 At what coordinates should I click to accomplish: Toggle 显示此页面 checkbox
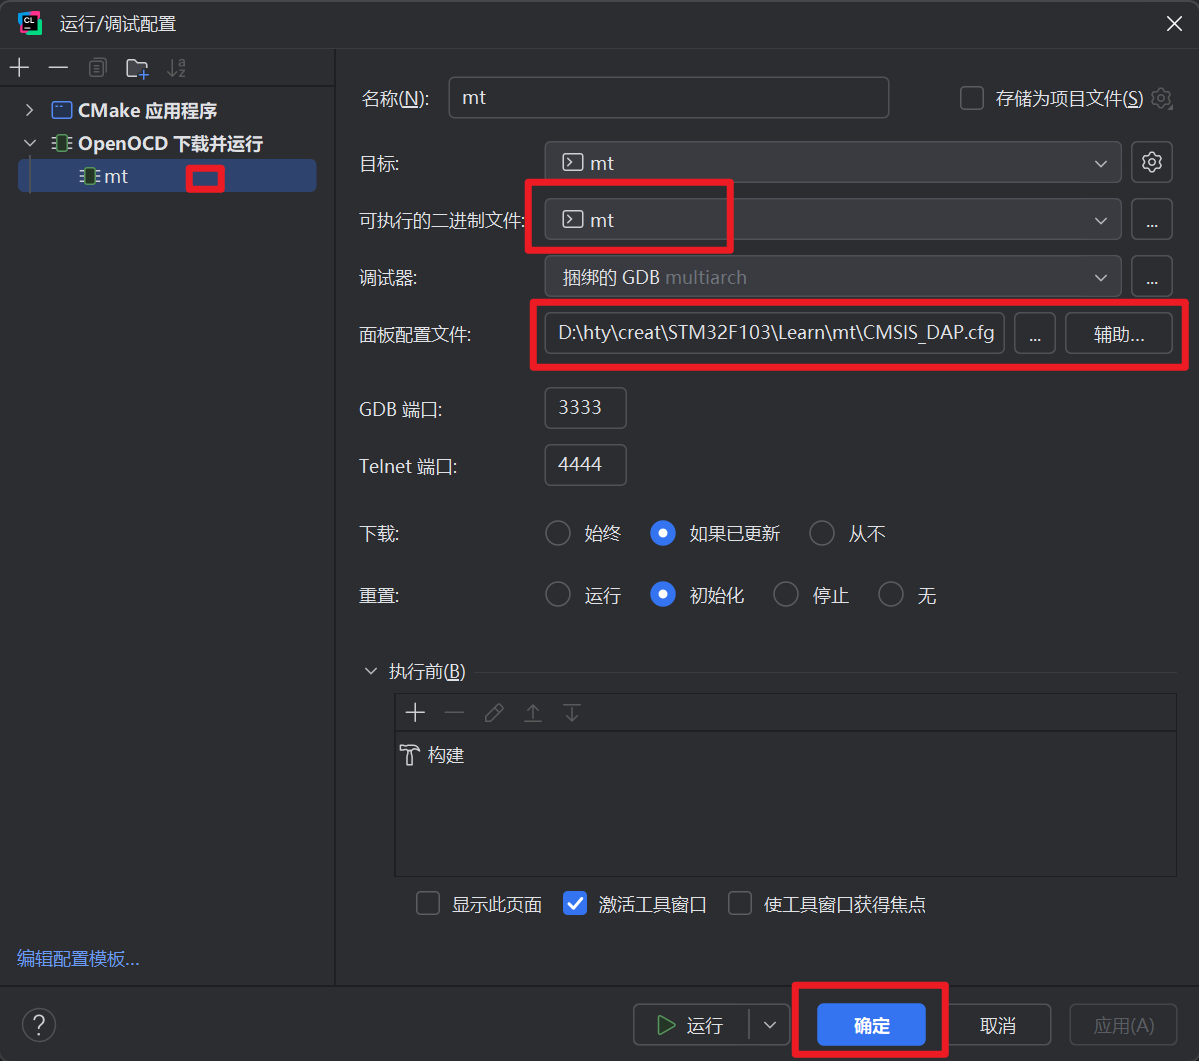428,904
